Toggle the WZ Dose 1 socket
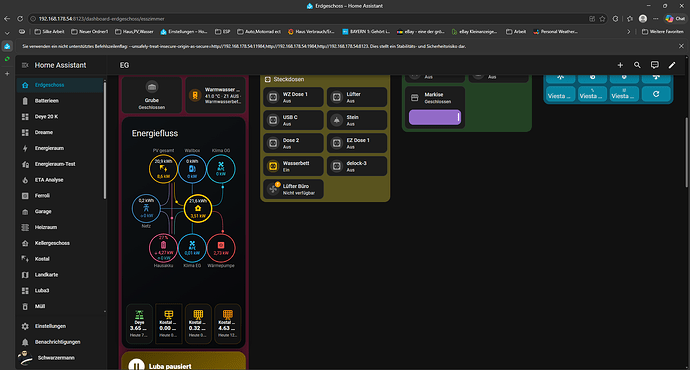 pos(294,97)
